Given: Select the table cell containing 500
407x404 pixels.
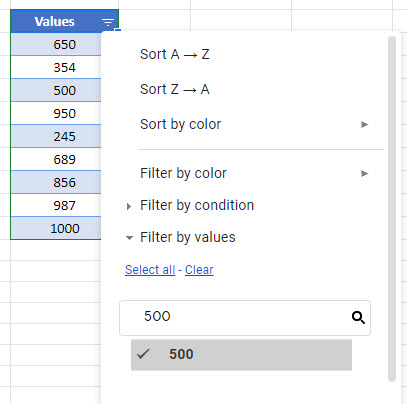Looking at the screenshot, I should click(x=56, y=90).
